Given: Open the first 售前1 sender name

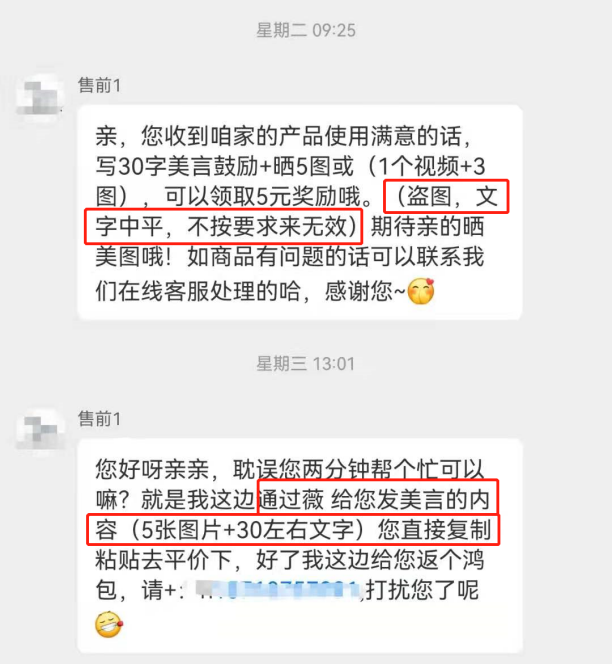Looking at the screenshot, I should [x=99, y=86].
